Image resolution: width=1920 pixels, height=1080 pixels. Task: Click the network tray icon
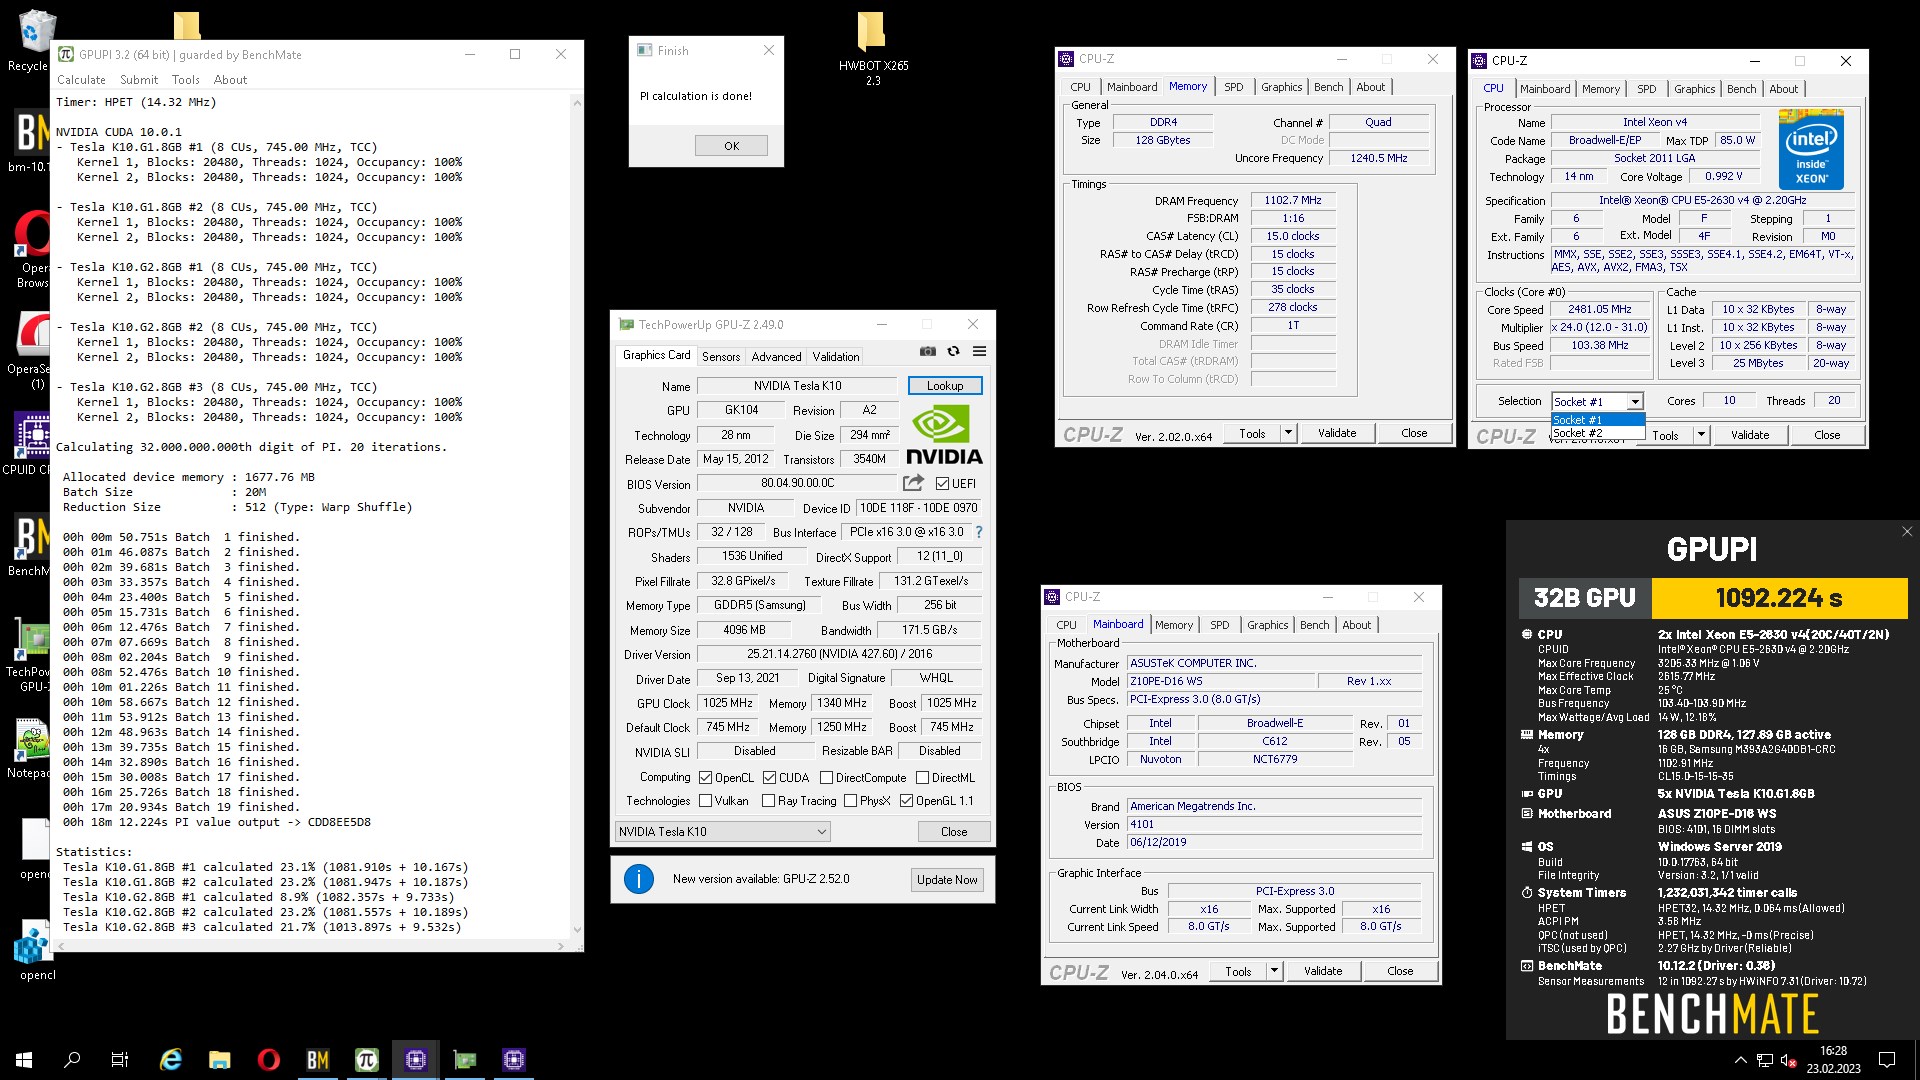point(1765,1060)
